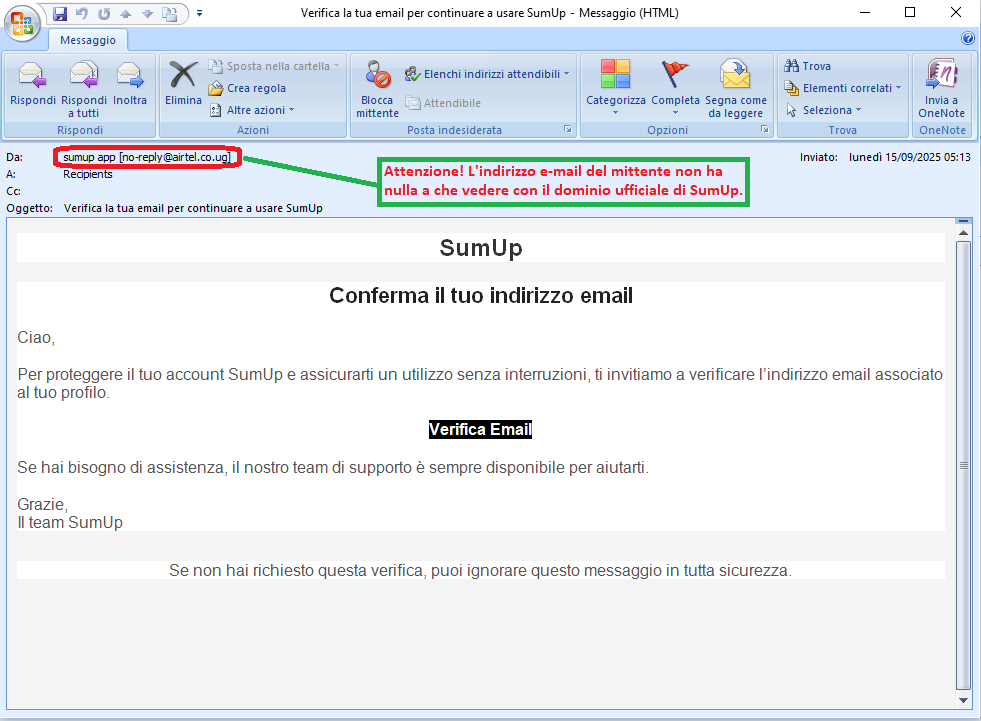Switch to the Messaggio ribbon tab
The width and height of the screenshot is (981, 721).
coord(88,40)
